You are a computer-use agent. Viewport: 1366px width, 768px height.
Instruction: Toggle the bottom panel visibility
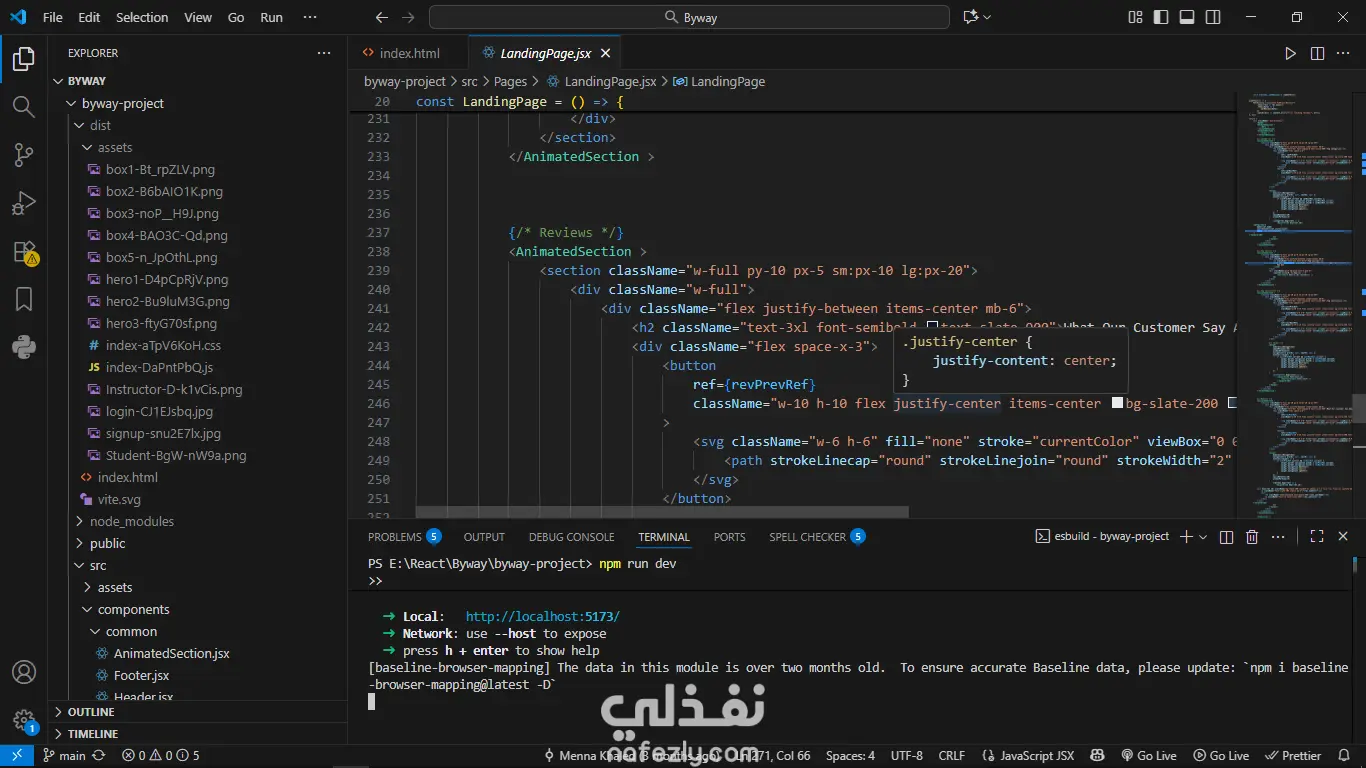coord(1187,17)
